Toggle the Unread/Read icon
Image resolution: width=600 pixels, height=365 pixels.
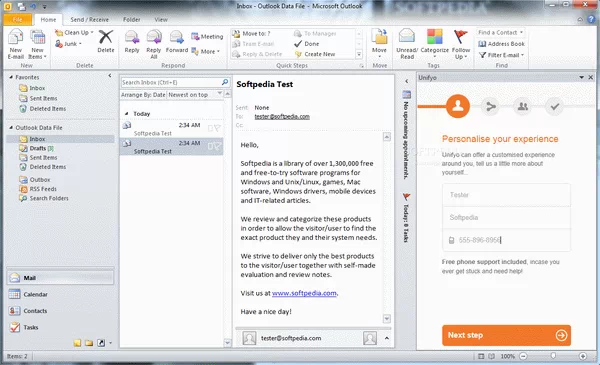(x=407, y=37)
